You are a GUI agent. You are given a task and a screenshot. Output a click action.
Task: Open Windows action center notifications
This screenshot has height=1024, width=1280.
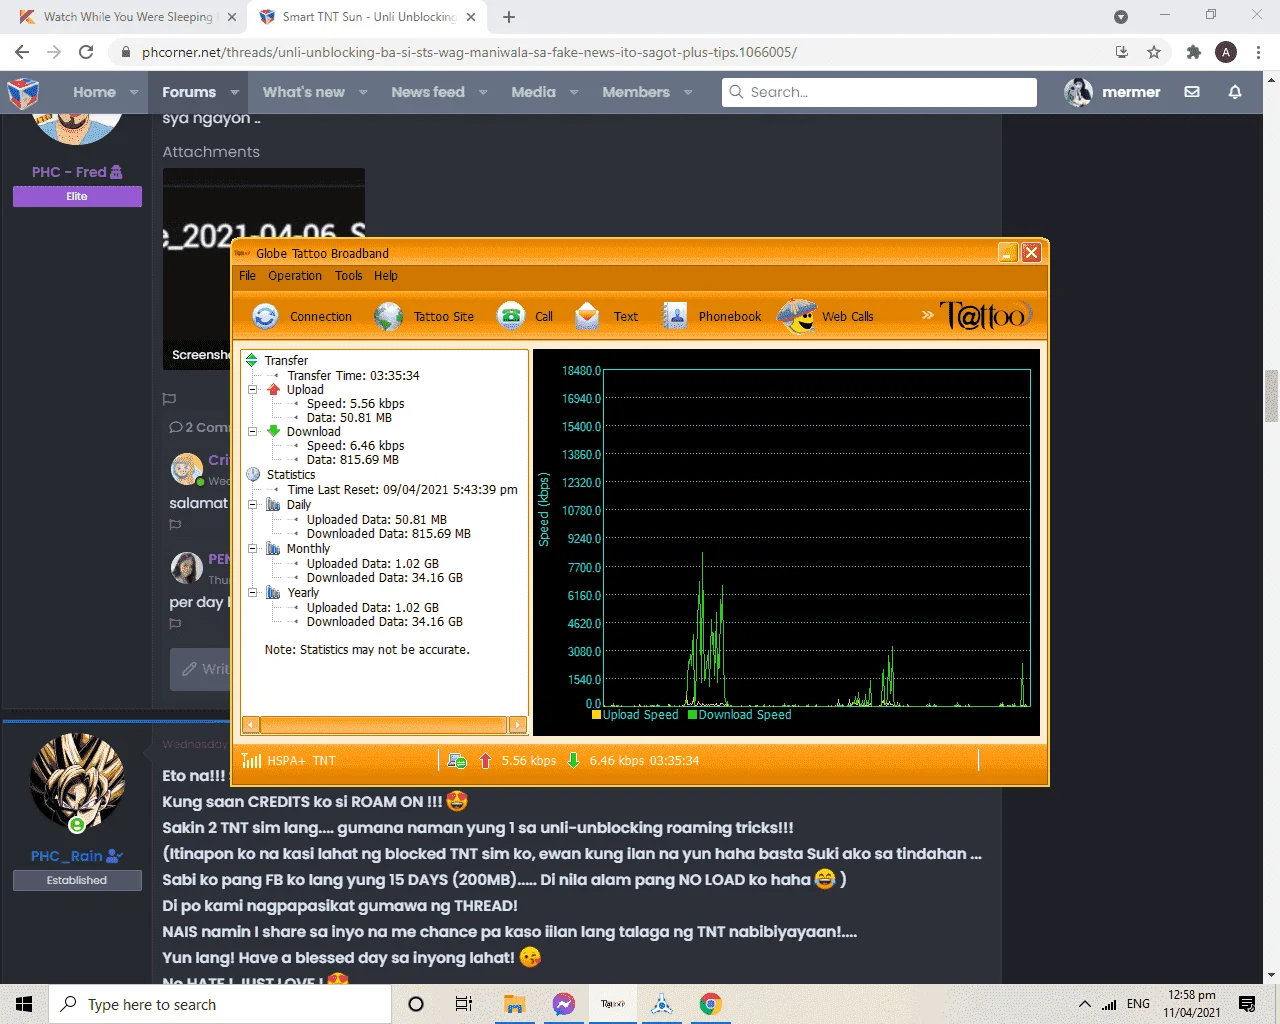tap(1247, 1004)
